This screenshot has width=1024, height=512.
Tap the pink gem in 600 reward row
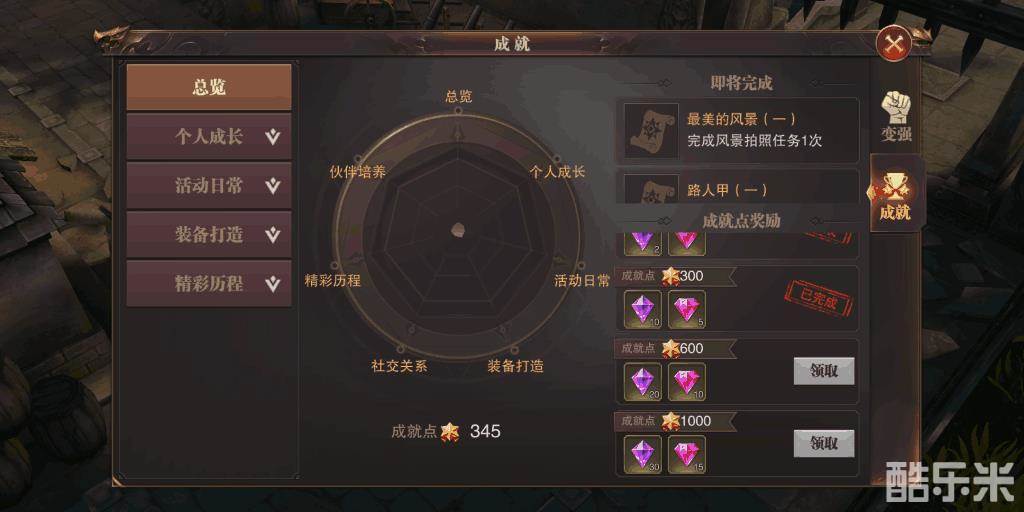686,381
